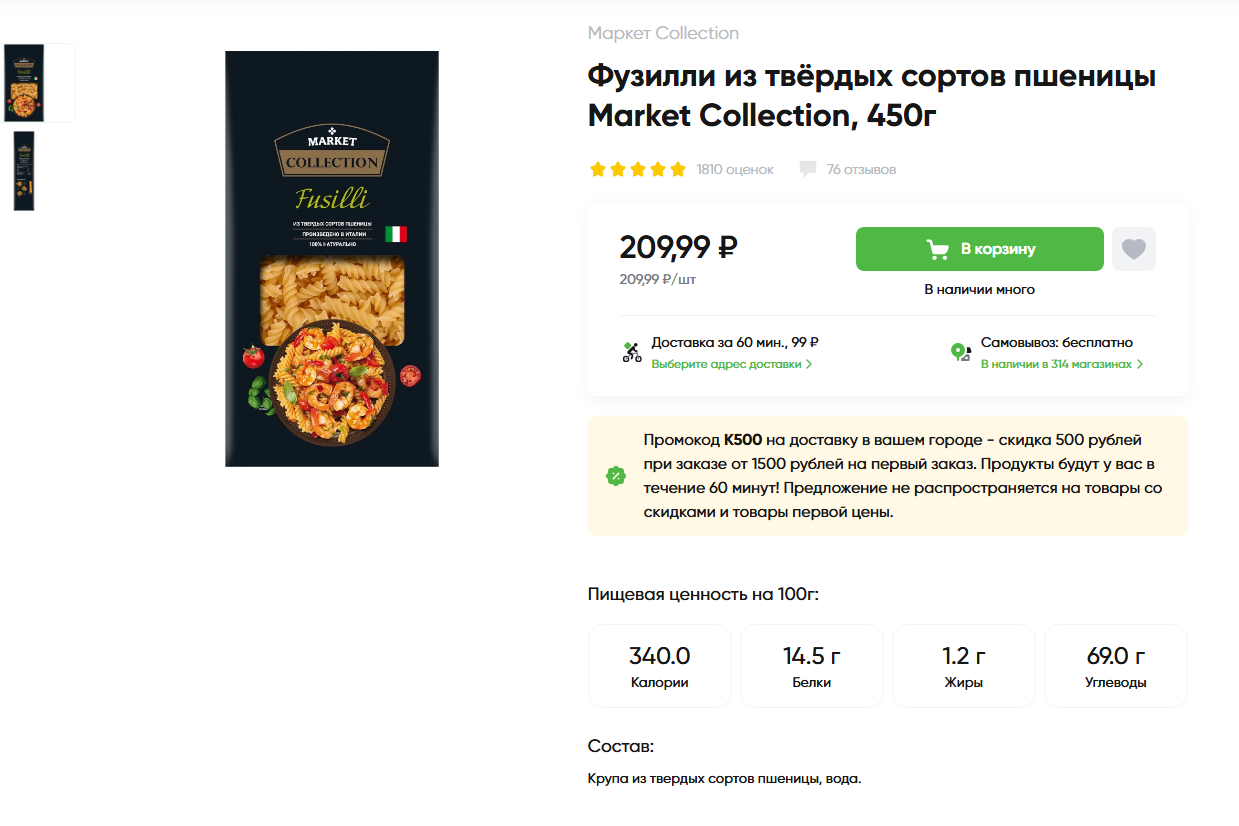Click the 14.5 г Белки nutrition card
This screenshot has width=1239, height=826.
click(812, 666)
